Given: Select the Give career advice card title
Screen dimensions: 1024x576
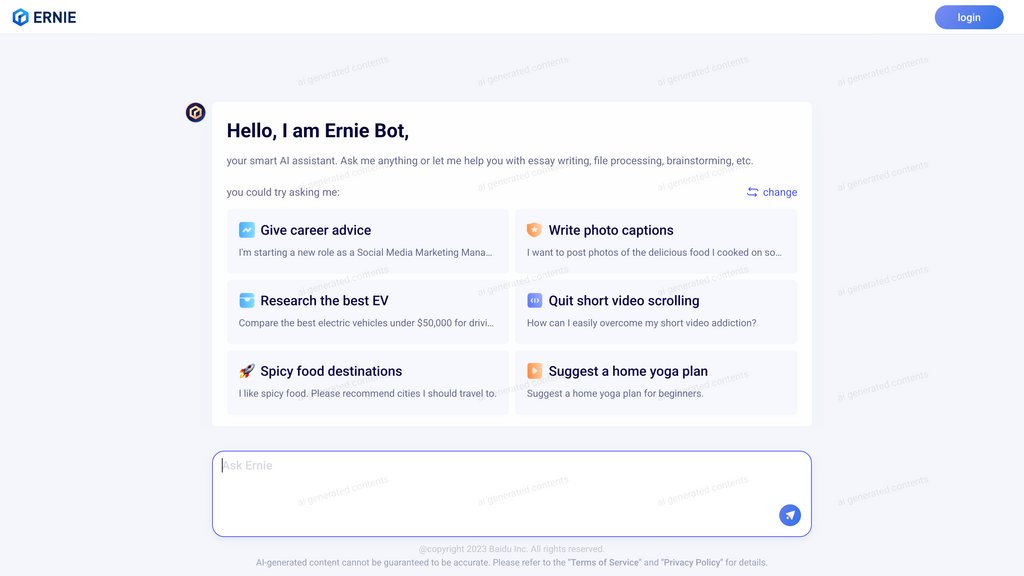Looking at the screenshot, I should [x=315, y=230].
